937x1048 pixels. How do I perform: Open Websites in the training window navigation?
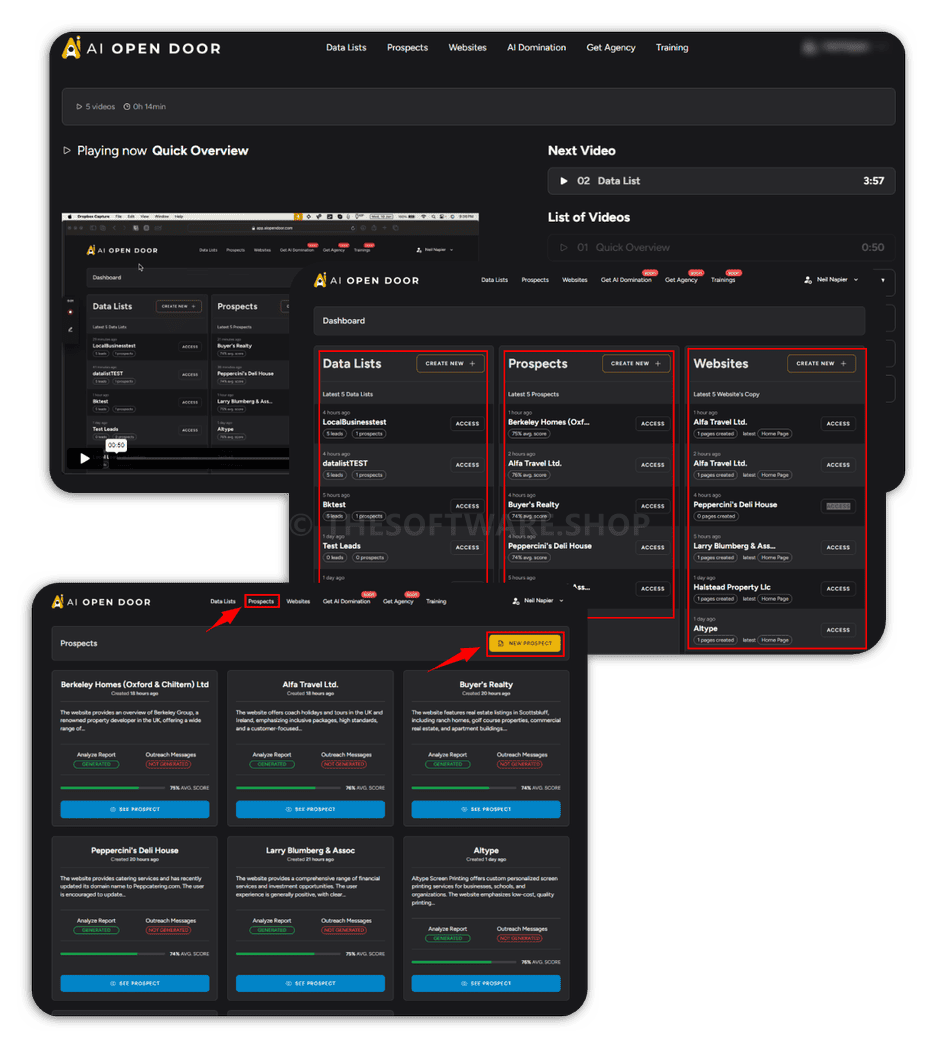pyautogui.click(x=467, y=47)
